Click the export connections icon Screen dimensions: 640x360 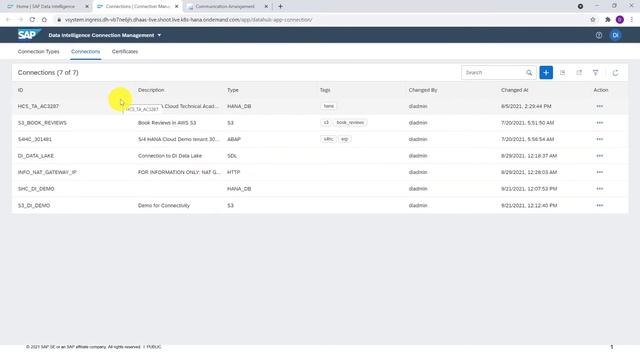(x=579, y=73)
